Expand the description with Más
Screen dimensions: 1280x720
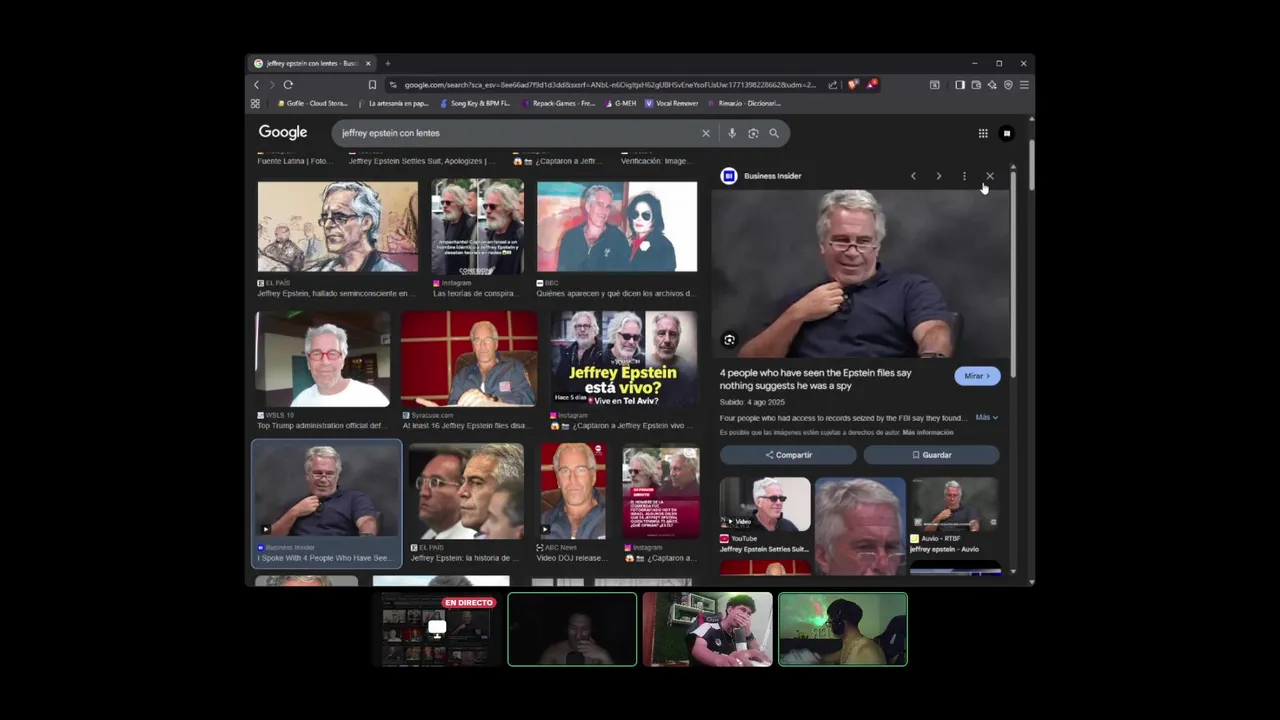point(986,417)
